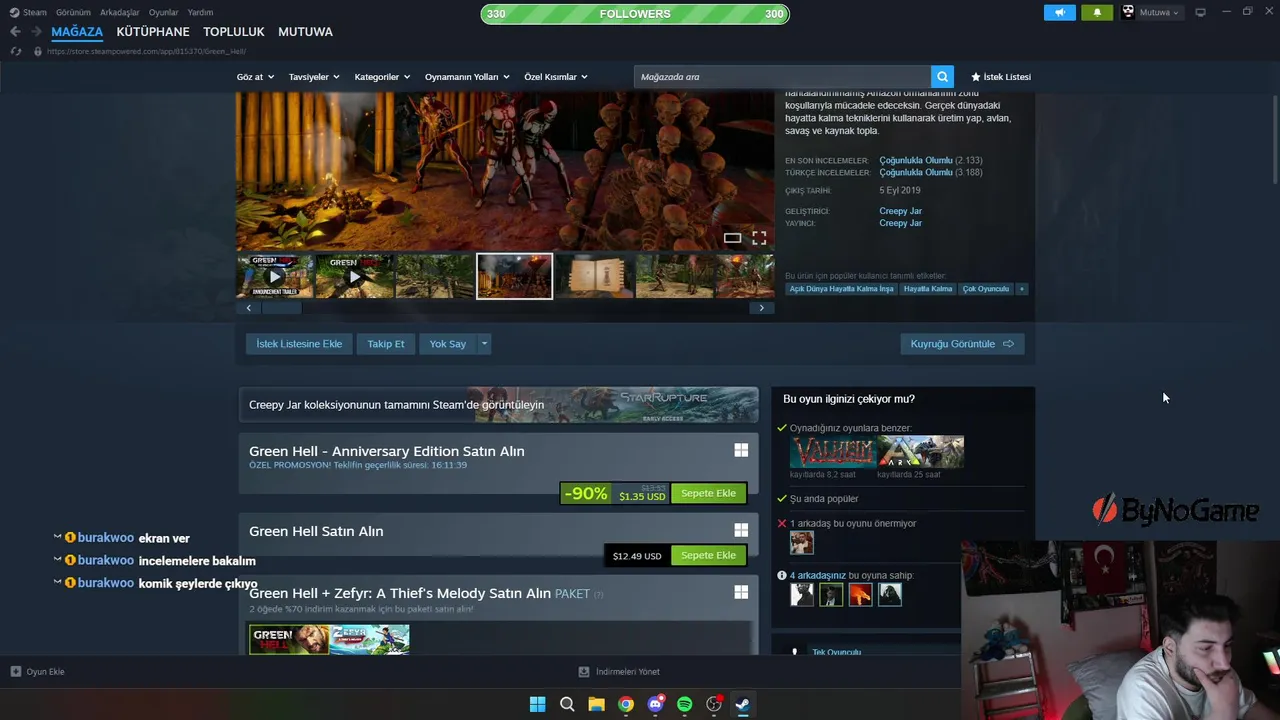1280x720 pixels.
Task: Expand the Kategoriler menu
Action: (382, 77)
